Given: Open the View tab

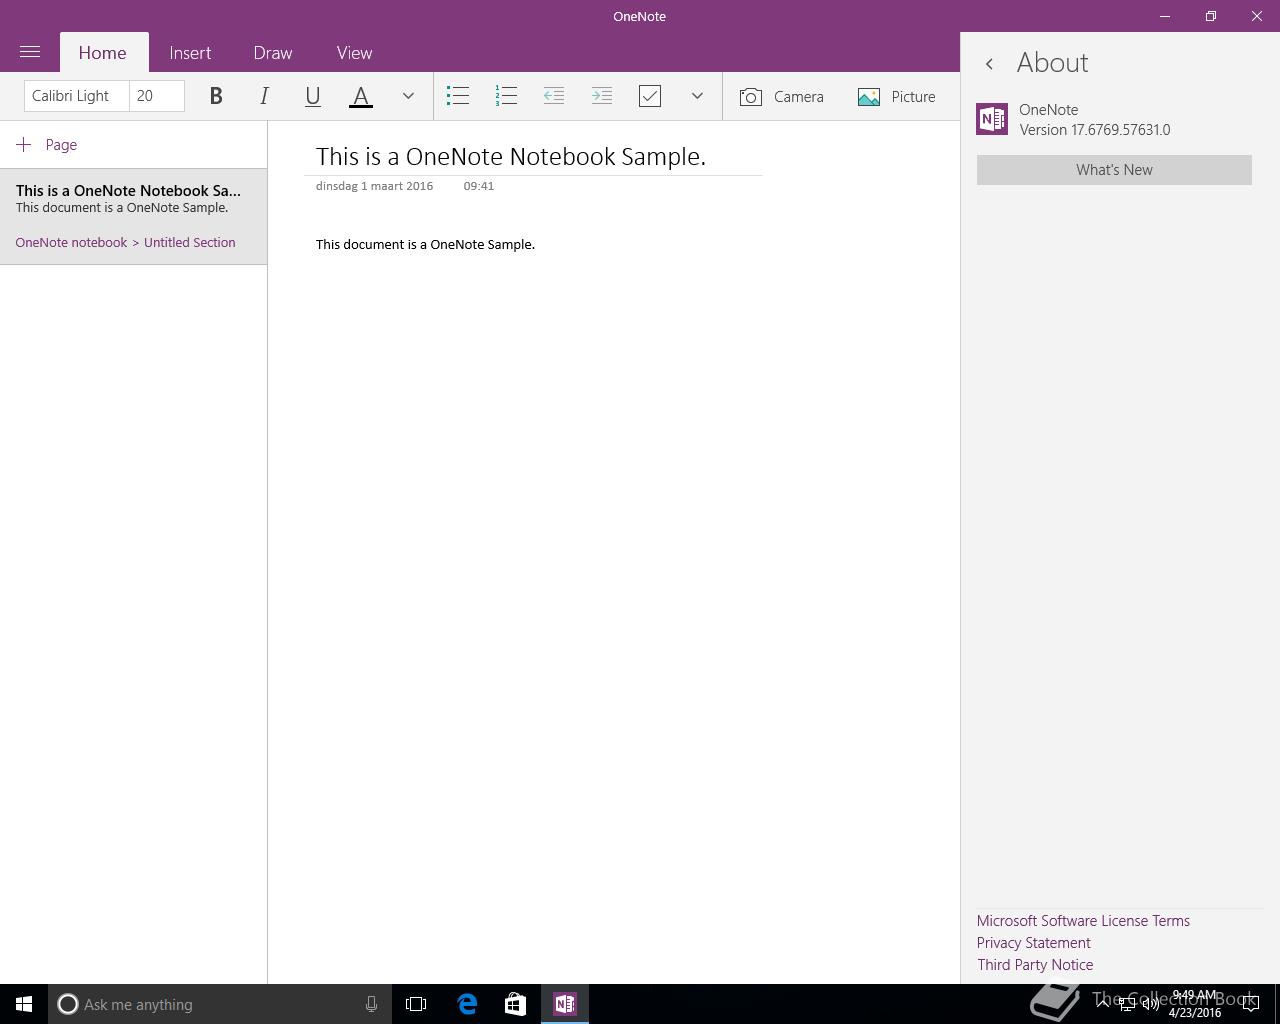Looking at the screenshot, I should [354, 53].
